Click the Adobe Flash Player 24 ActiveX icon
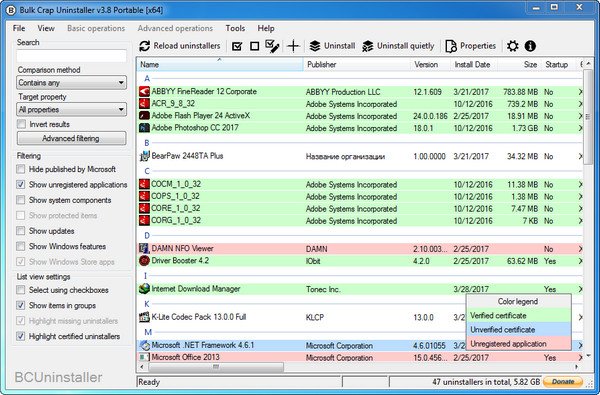The height and width of the screenshot is (395, 600). (144, 116)
